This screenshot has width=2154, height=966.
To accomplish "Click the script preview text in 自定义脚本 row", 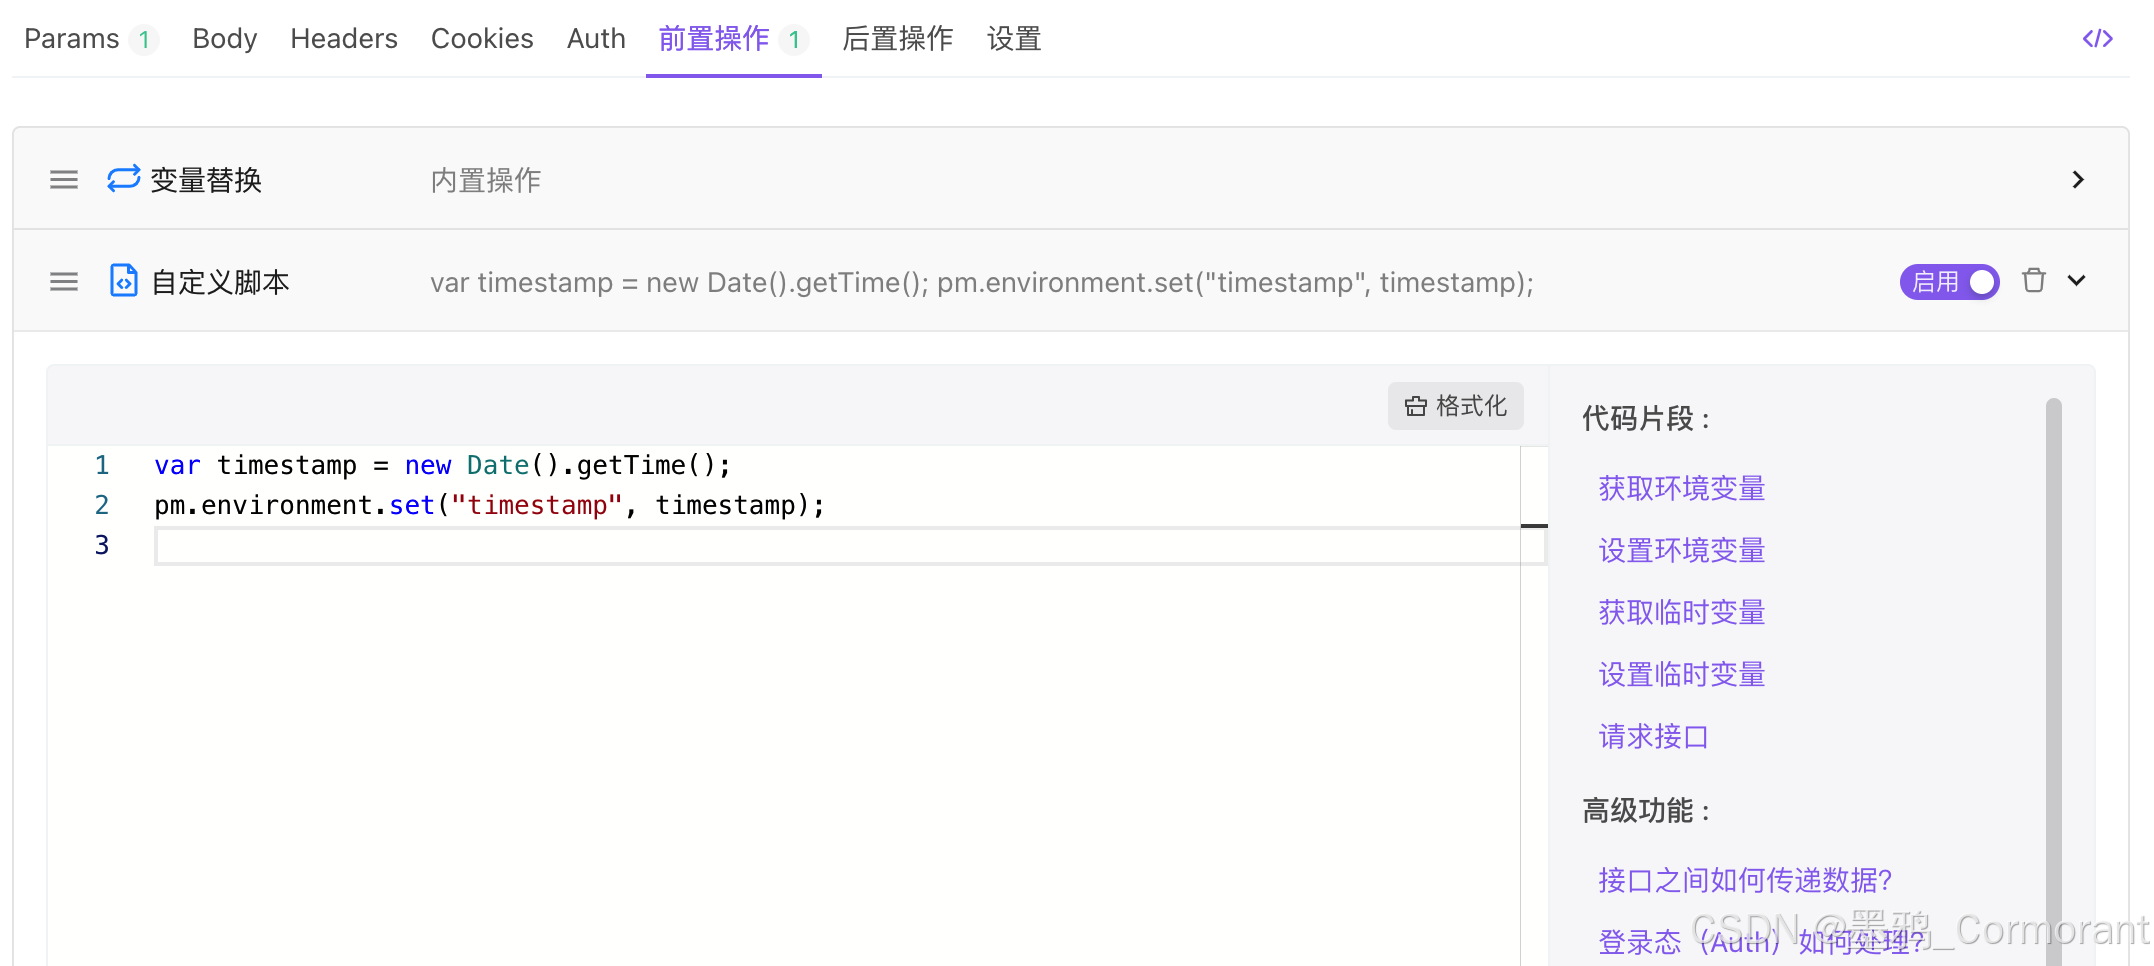I will click(x=982, y=282).
